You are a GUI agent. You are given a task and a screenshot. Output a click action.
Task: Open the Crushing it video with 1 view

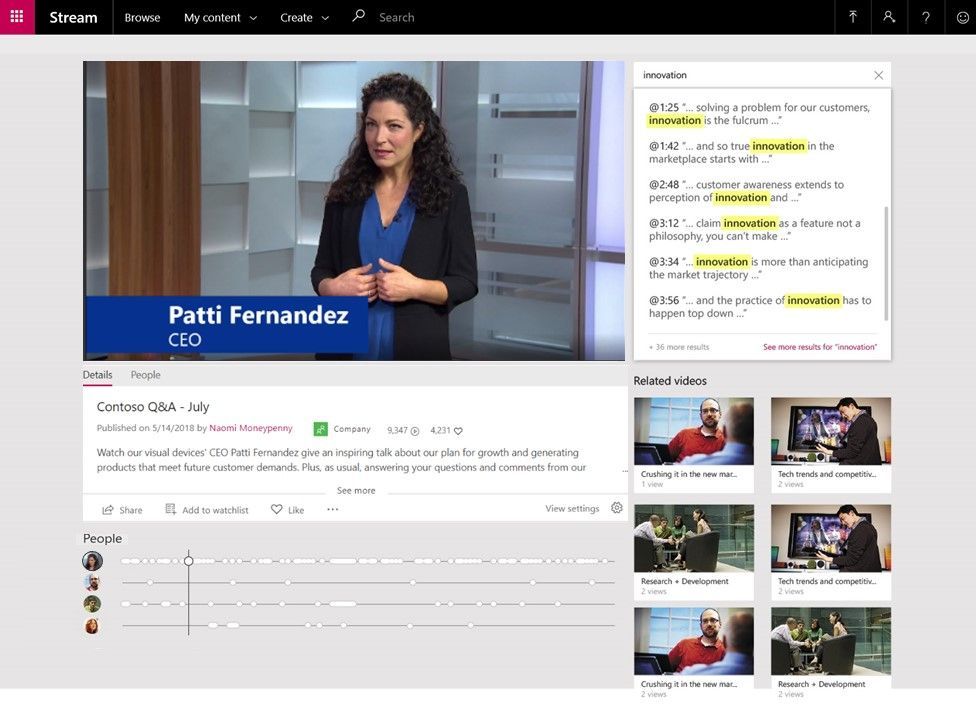coord(694,445)
